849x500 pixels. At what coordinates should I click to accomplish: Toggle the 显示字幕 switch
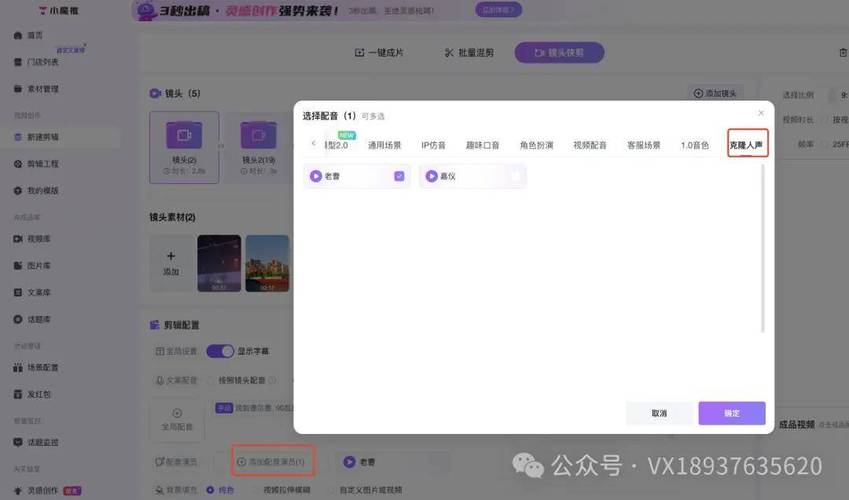220,351
